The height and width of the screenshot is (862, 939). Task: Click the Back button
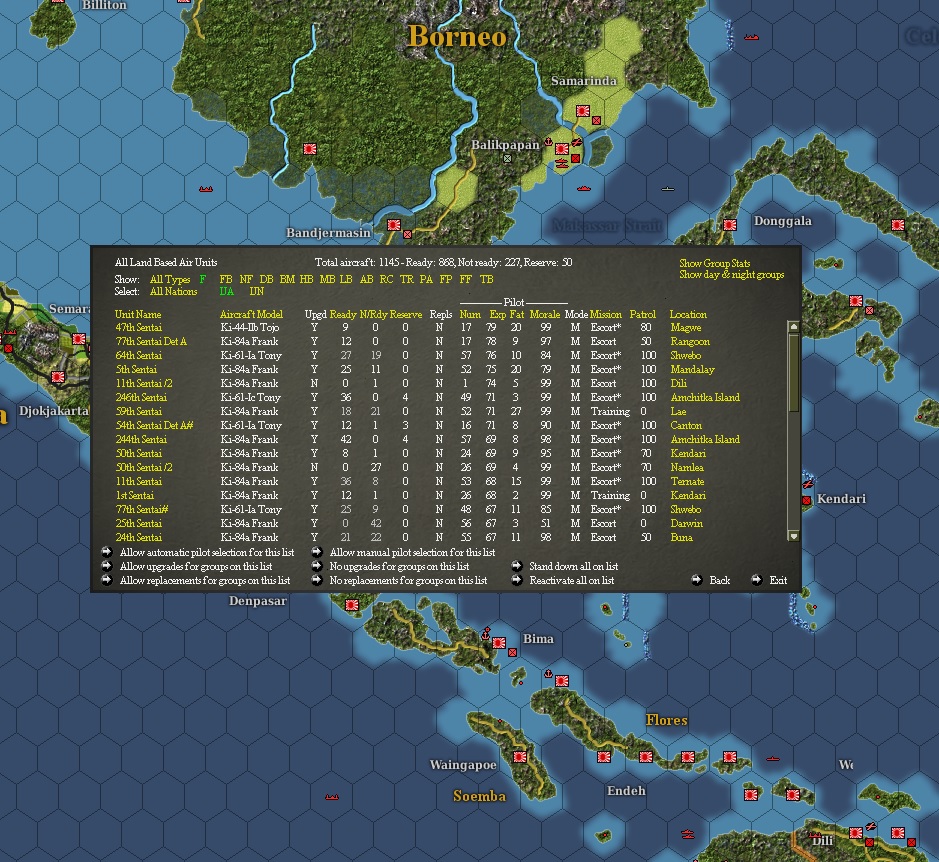pyautogui.click(x=719, y=580)
